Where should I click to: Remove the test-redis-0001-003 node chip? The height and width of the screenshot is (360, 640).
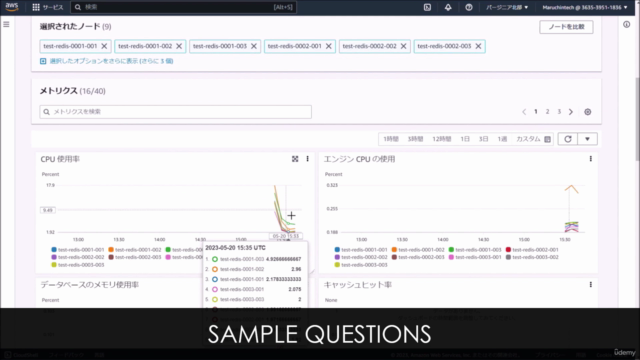pos(254,46)
